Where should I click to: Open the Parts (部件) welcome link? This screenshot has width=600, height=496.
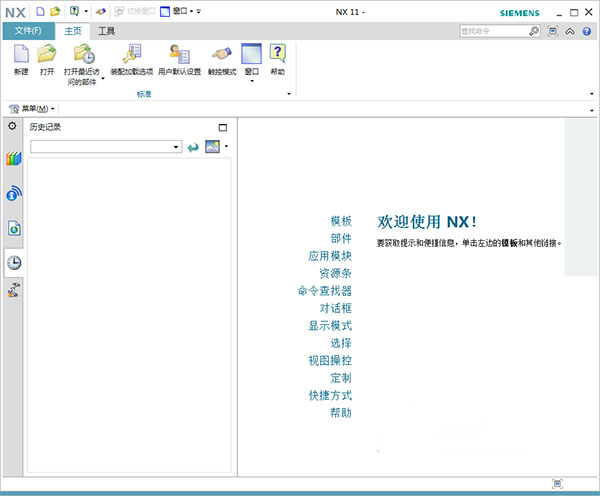341,238
